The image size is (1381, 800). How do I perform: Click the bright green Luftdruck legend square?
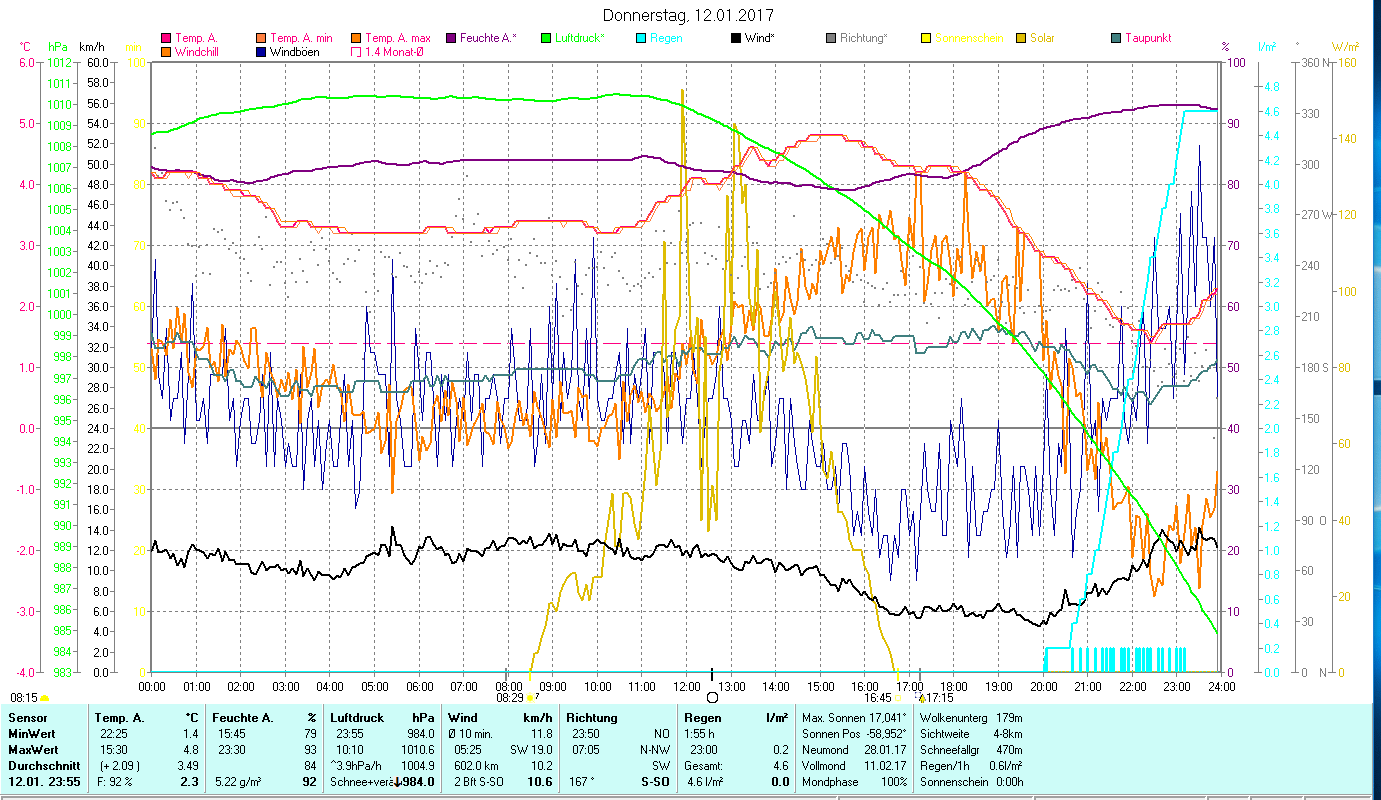[x=546, y=39]
